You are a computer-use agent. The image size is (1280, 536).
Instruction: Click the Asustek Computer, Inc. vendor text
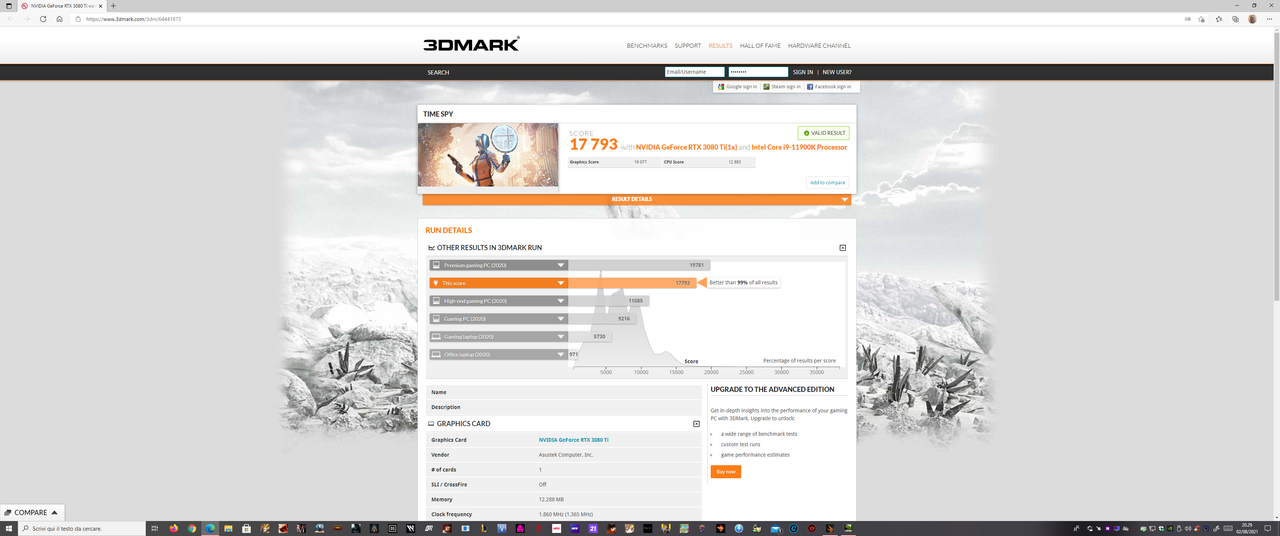(566, 455)
